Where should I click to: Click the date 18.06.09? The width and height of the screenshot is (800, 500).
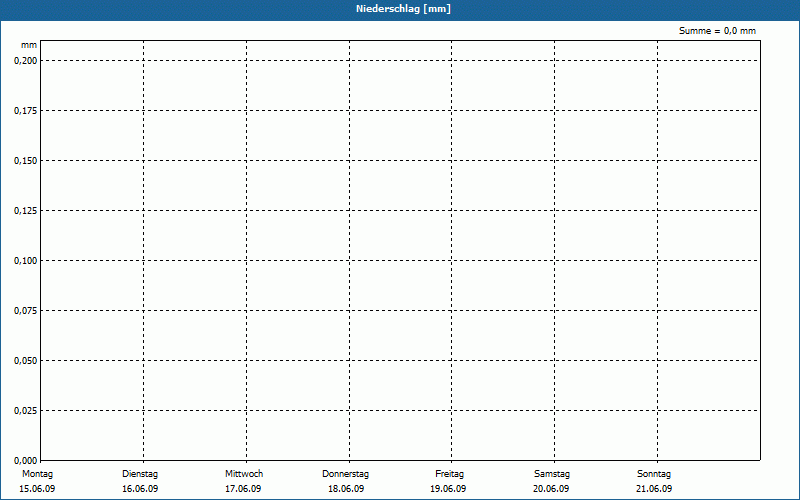tap(346, 489)
